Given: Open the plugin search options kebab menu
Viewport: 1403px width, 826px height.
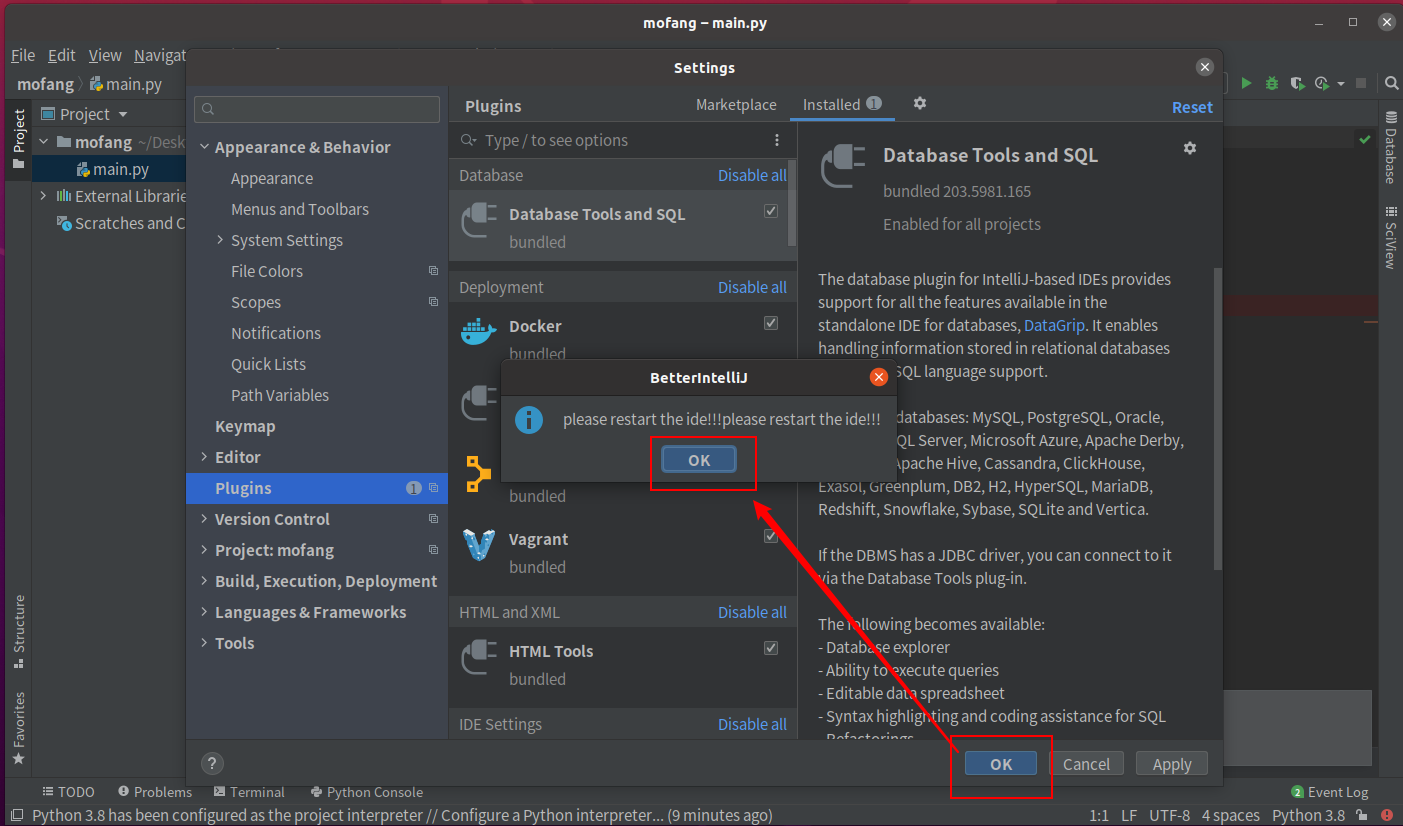Looking at the screenshot, I should [x=777, y=140].
